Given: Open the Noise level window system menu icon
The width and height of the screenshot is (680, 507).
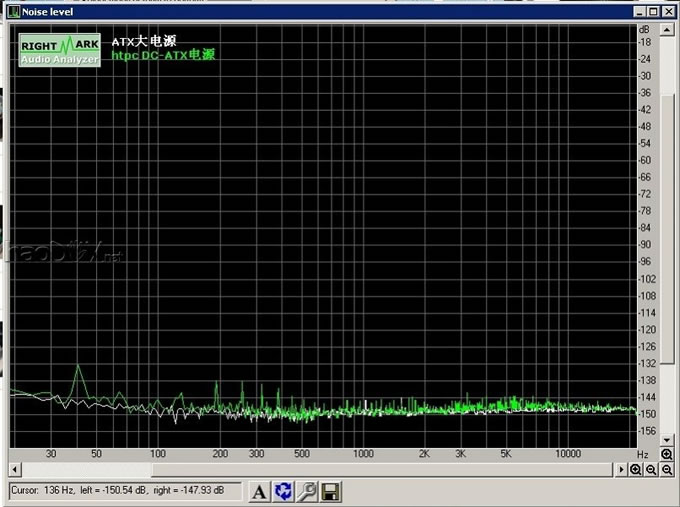Looking at the screenshot, I should [13, 12].
